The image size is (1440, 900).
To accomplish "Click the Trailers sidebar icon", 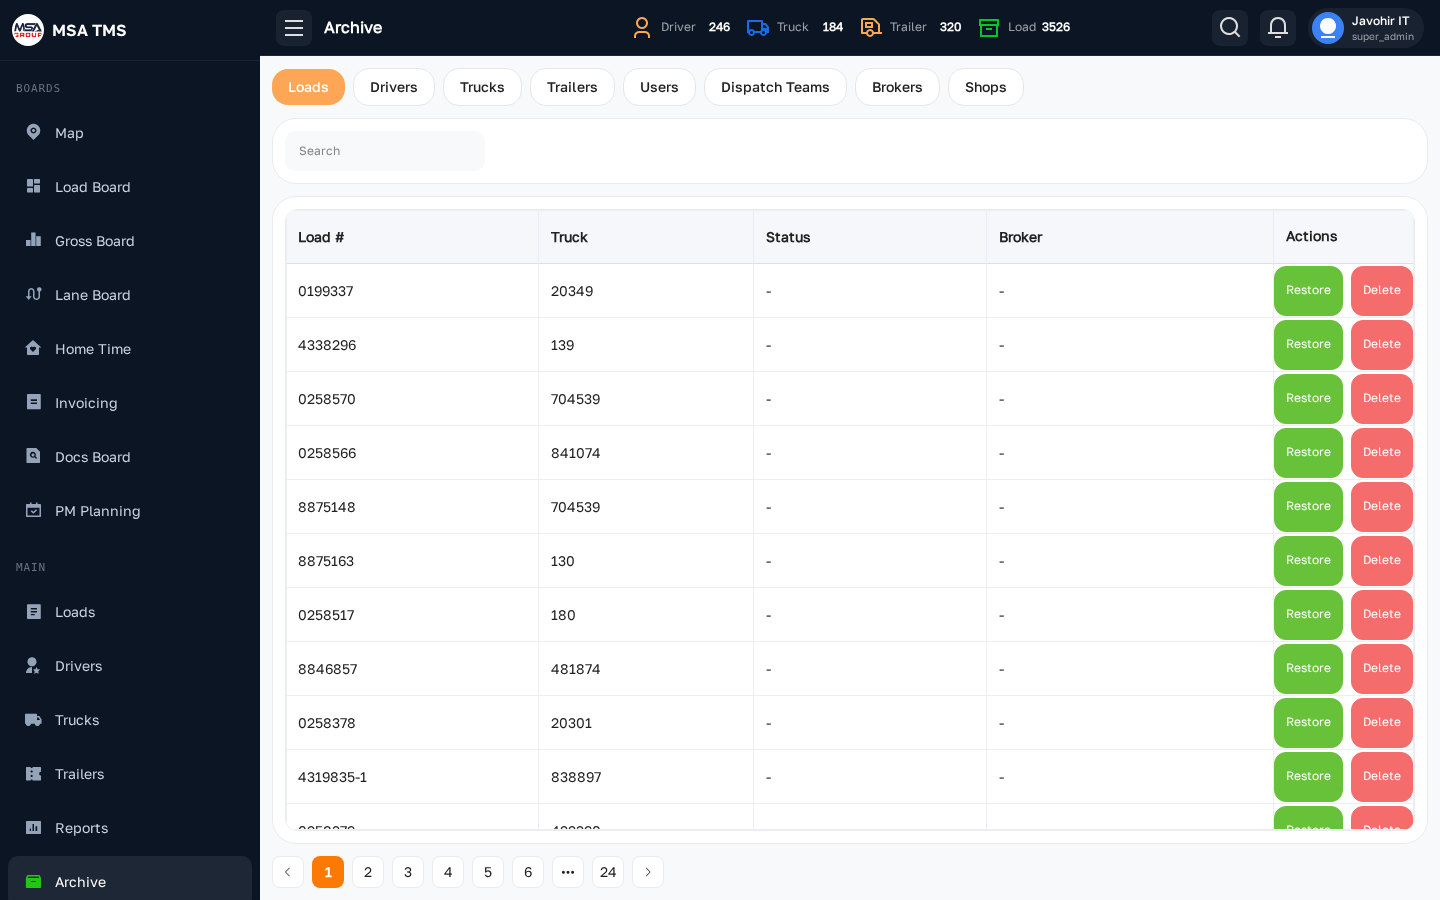I will (x=33, y=773).
